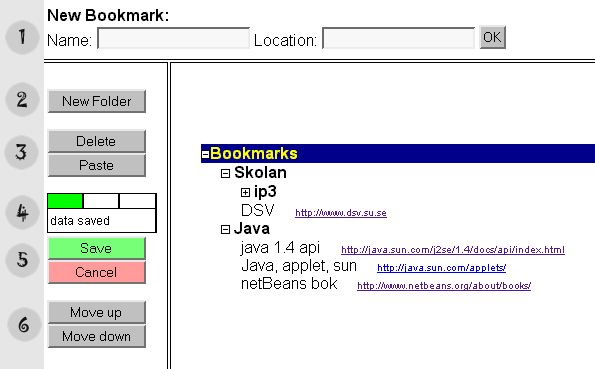Image resolution: width=595 pixels, height=369 pixels.
Task: Select the DSV bookmark name
Action: tap(258, 210)
